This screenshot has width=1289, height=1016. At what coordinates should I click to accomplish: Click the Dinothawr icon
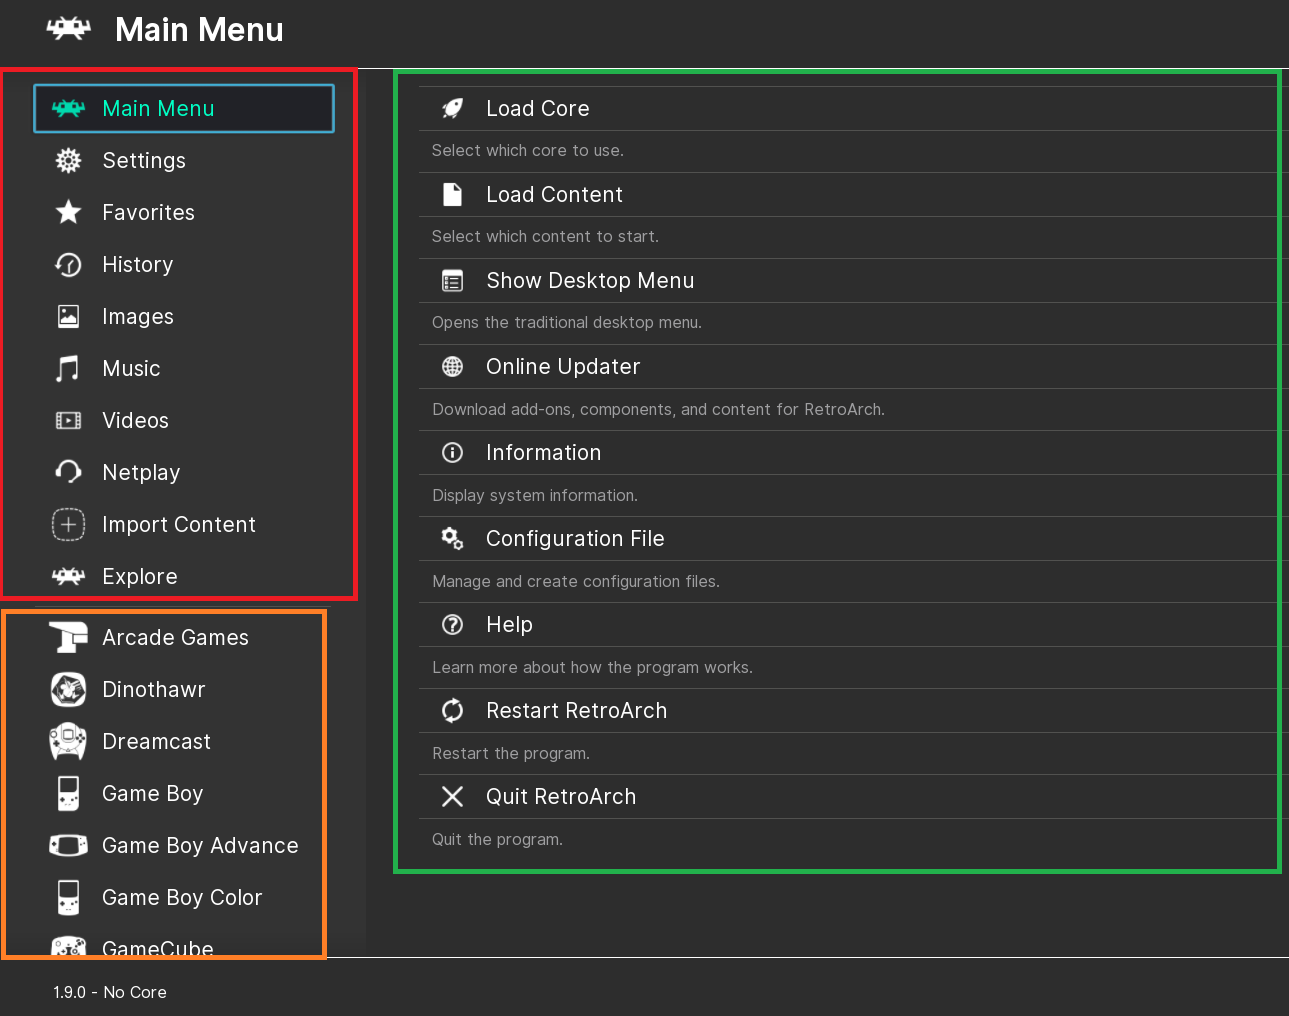click(x=68, y=689)
